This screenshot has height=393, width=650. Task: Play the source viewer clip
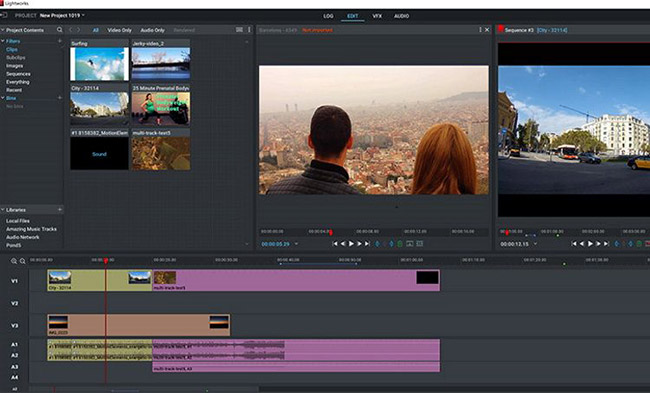(351, 244)
